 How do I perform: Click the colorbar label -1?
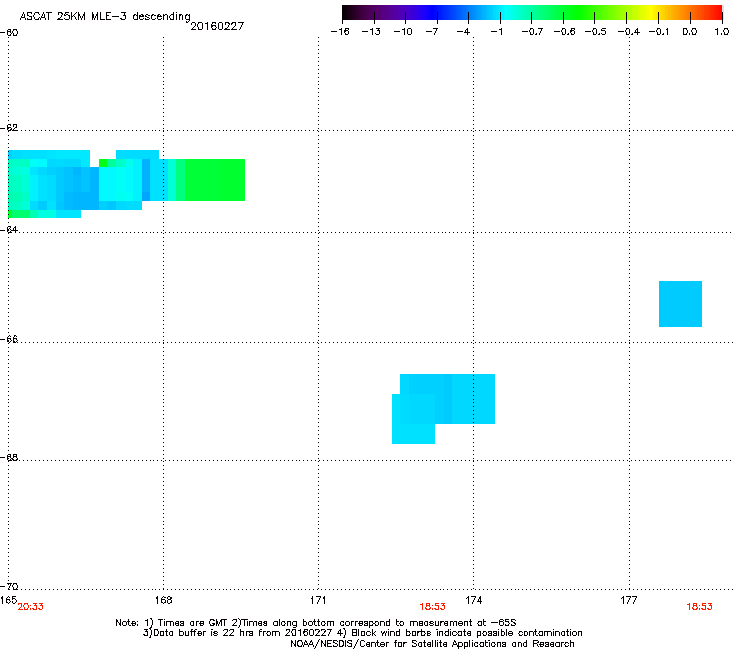click(x=496, y=32)
